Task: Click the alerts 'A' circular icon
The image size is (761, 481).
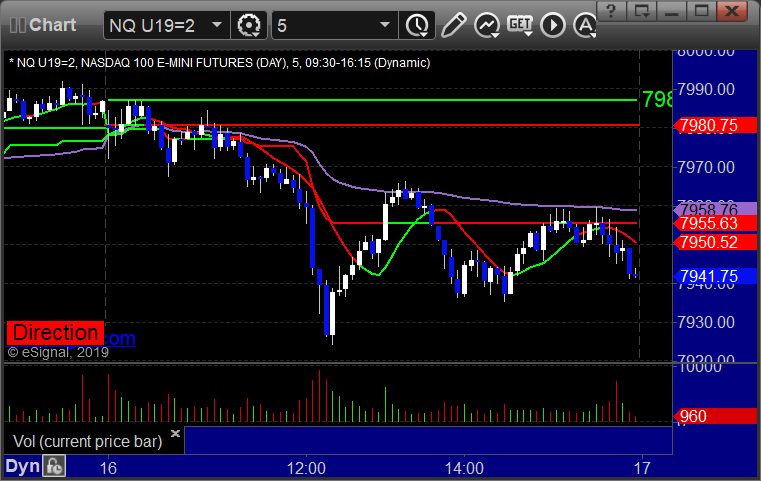Action: 585,25
